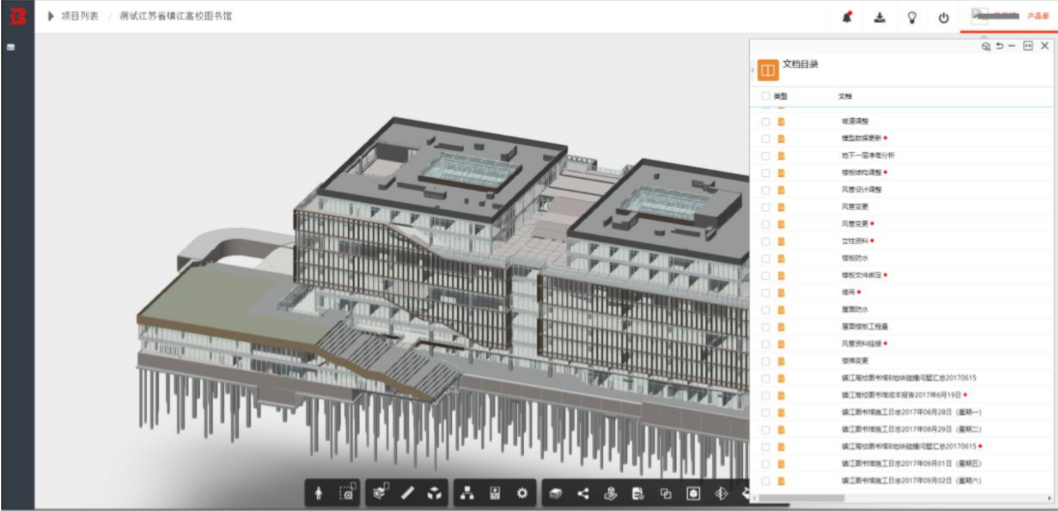Click the 文档 column header
The image size is (1058, 511).
tap(845, 96)
